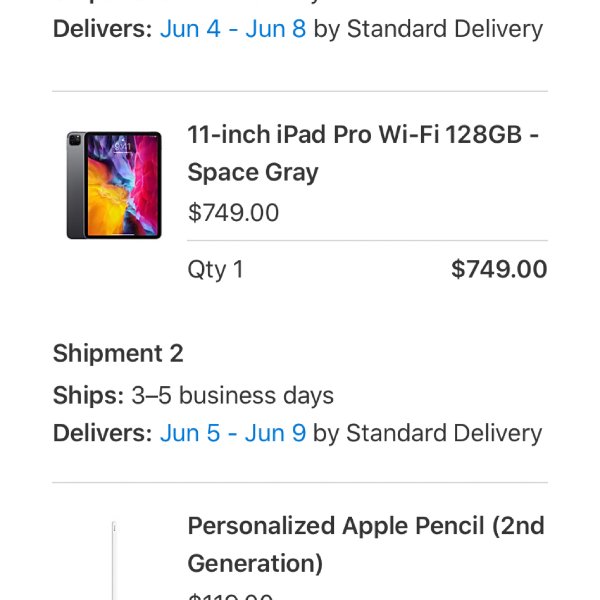Tap the Ships label in Shipment 2
Screen dimensions: 600x600
[x=88, y=395]
